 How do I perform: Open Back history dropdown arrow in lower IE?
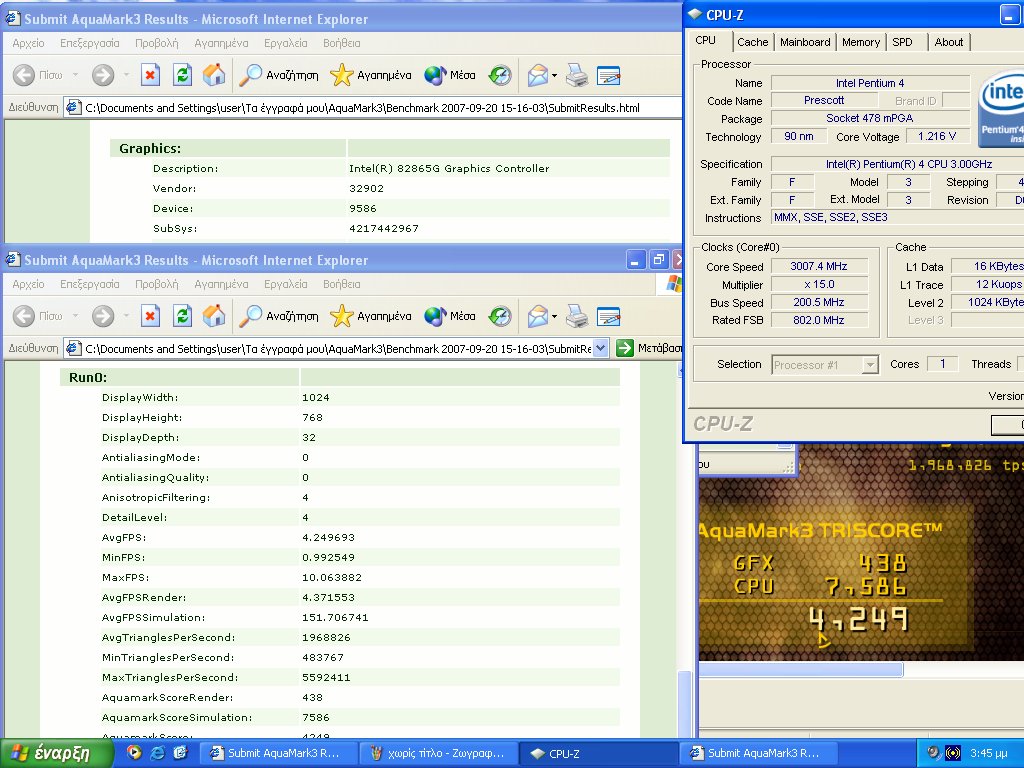click(75, 316)
